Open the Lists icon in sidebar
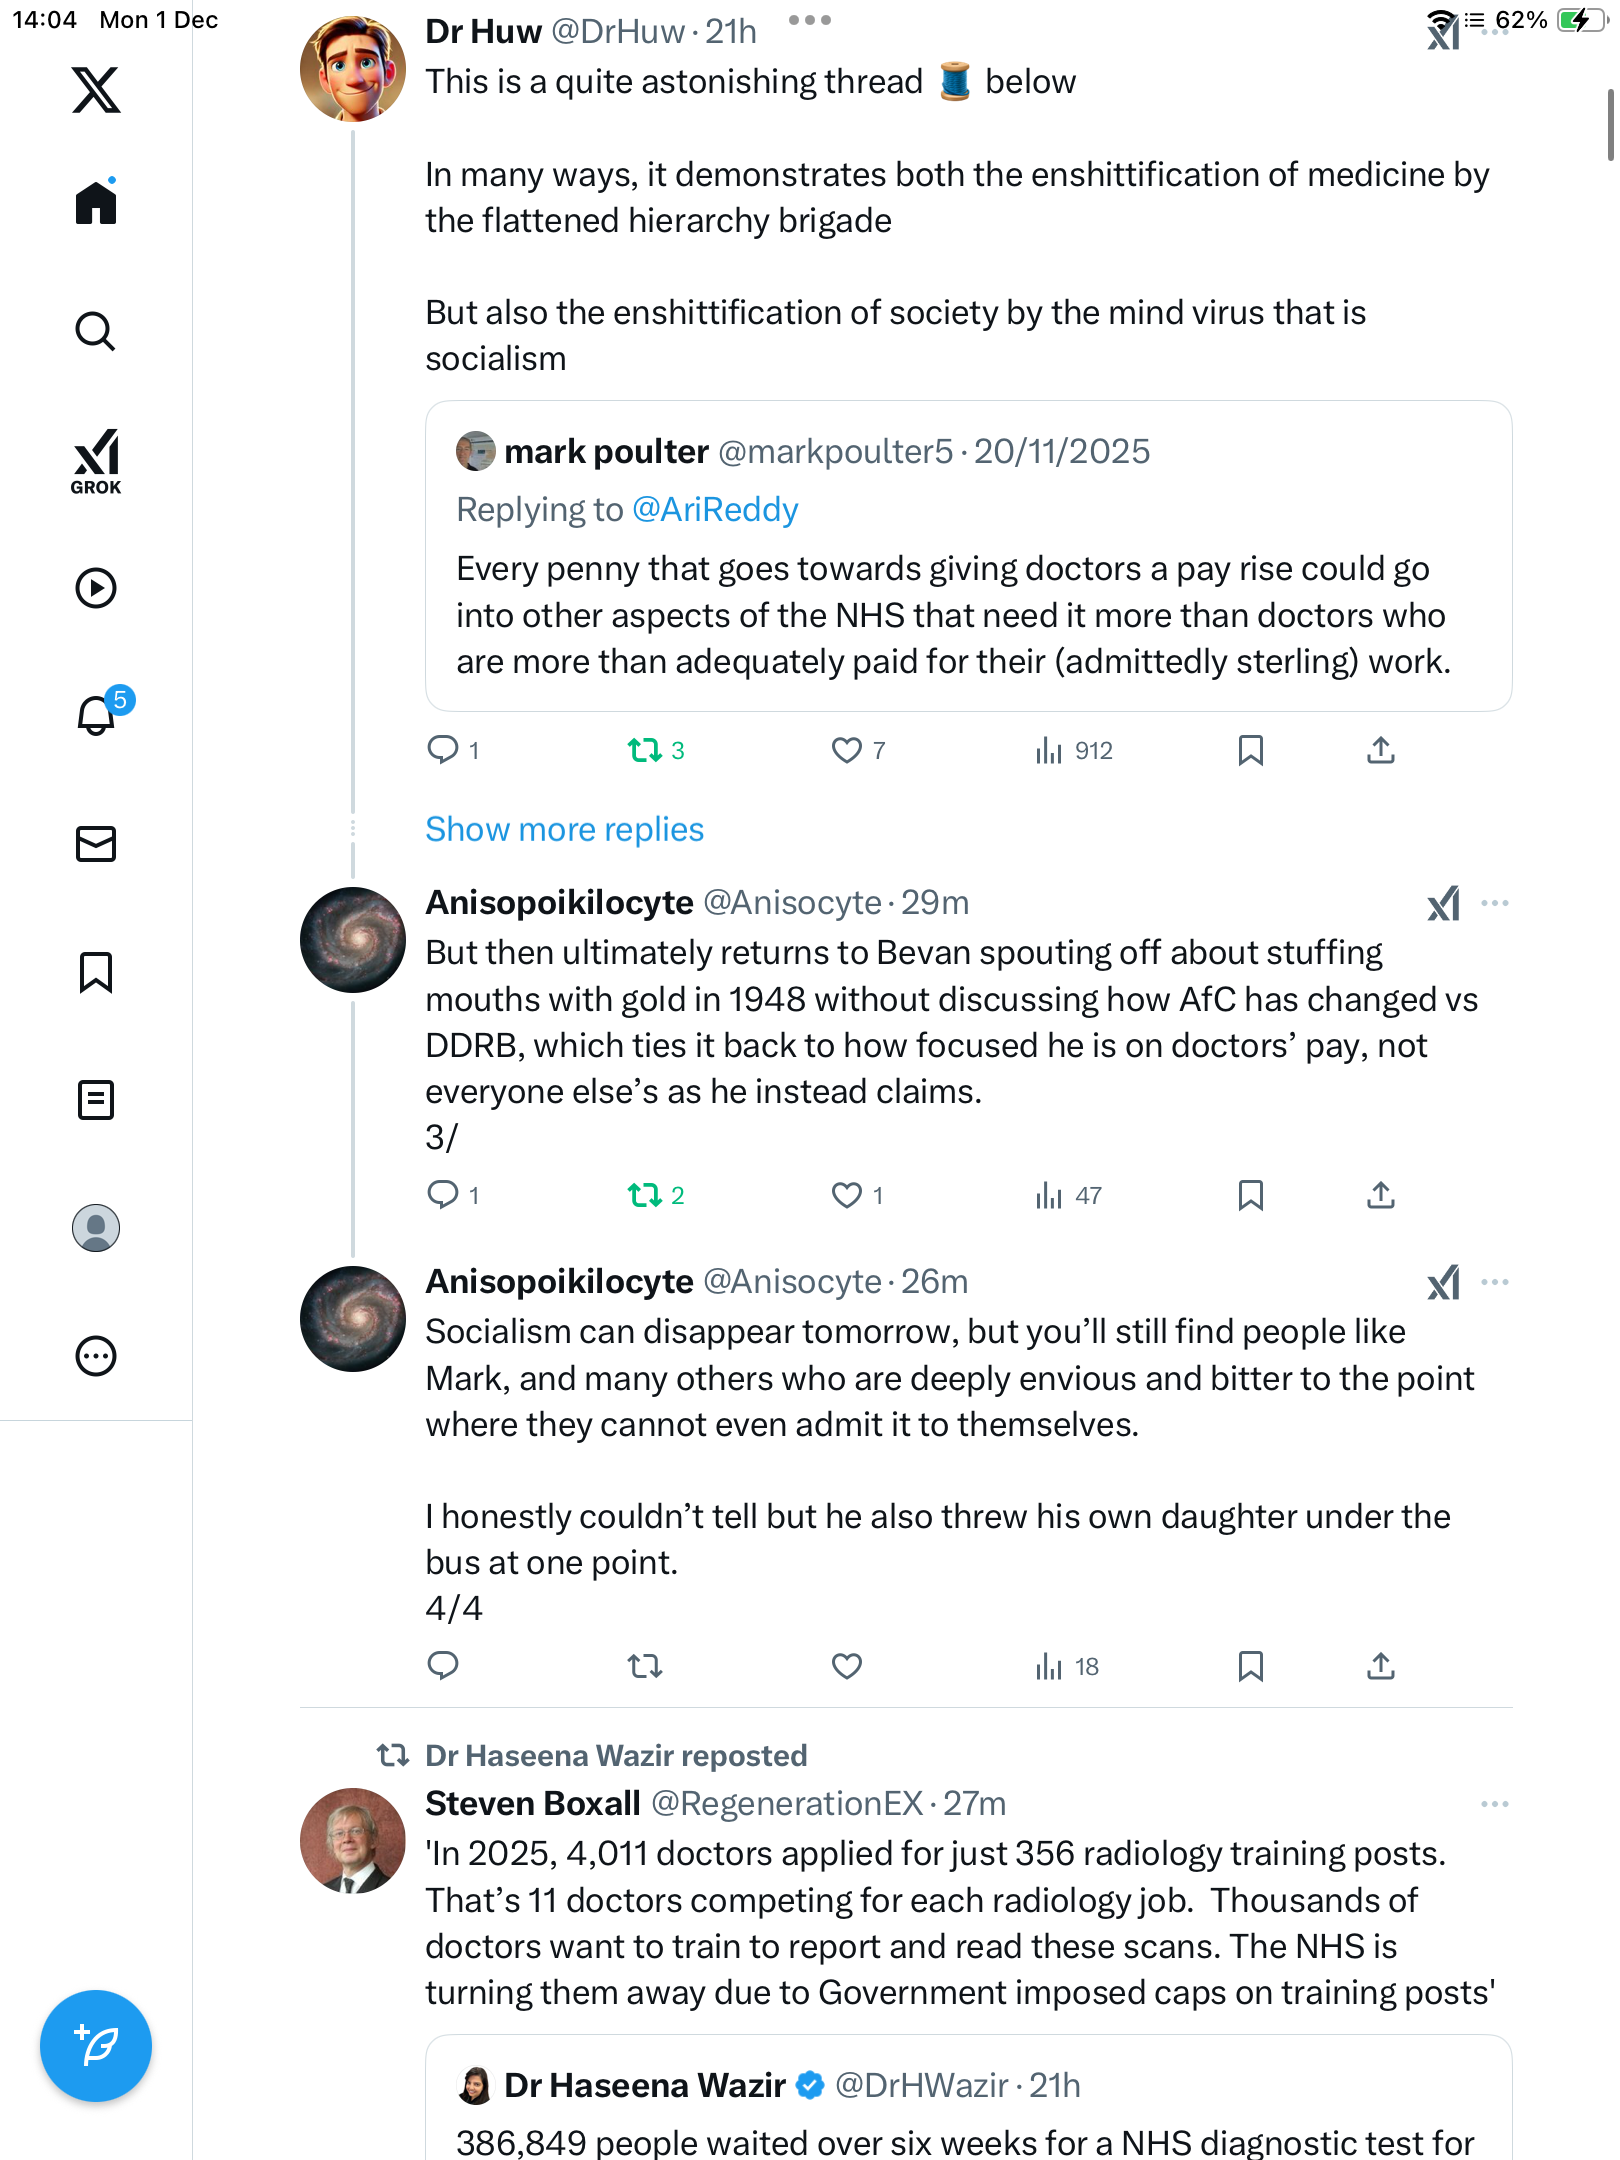Screen dimensions: 1620x2160 point(96,1100)
